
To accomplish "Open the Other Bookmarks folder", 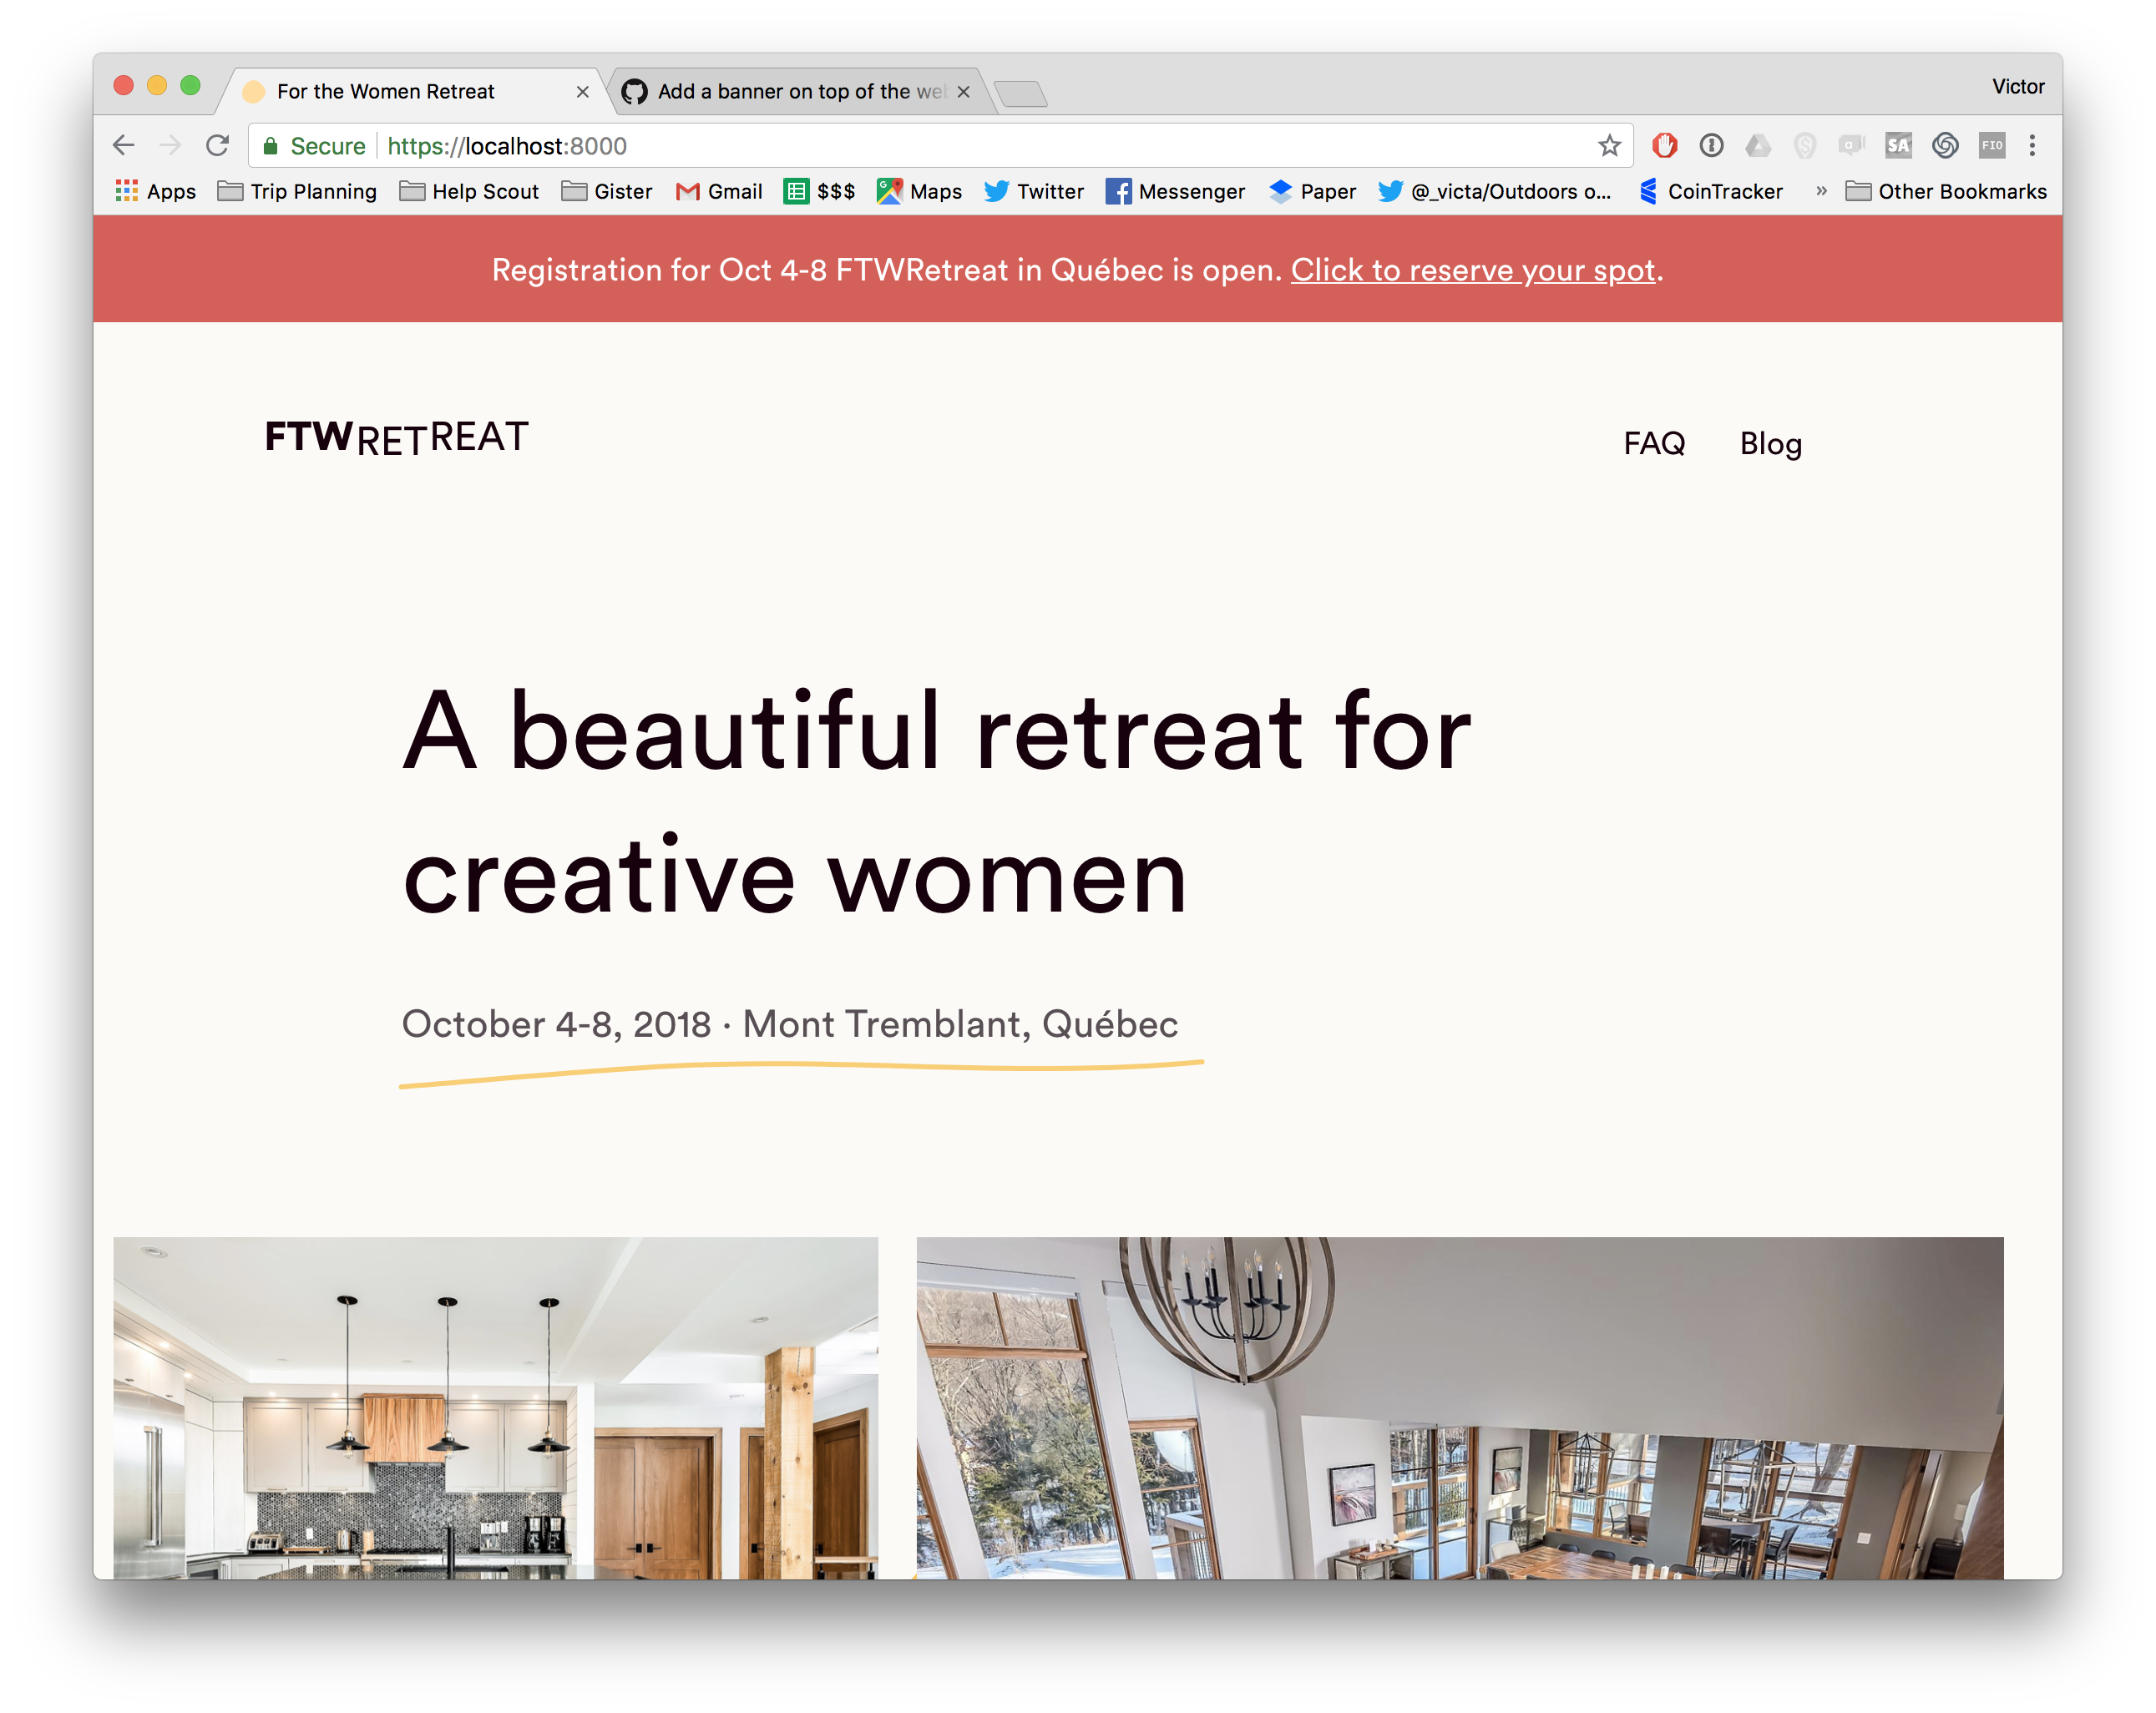I will 1946,191.
